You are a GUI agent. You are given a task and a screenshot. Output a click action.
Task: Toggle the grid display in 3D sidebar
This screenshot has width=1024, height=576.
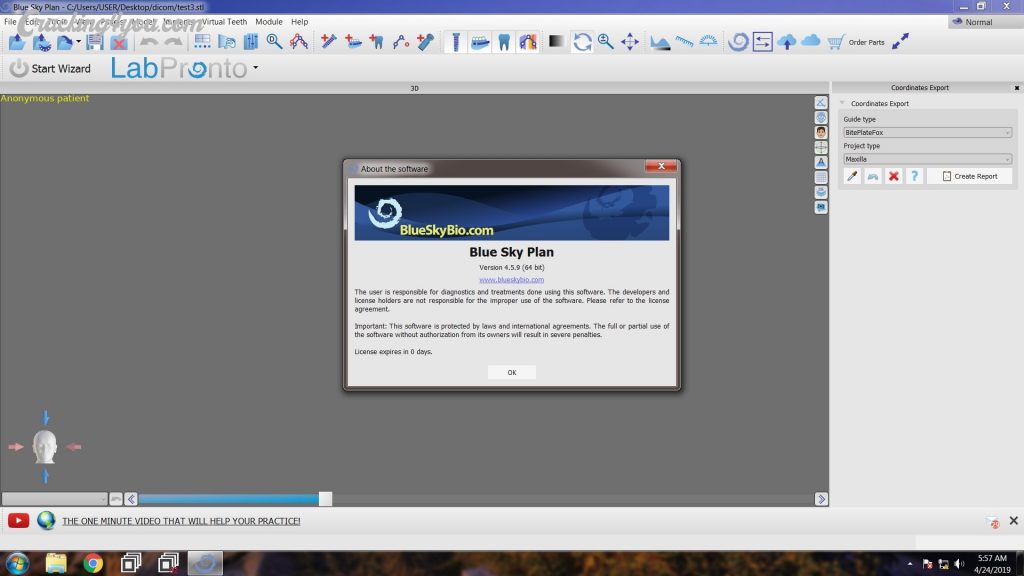[x=821, y=177]
